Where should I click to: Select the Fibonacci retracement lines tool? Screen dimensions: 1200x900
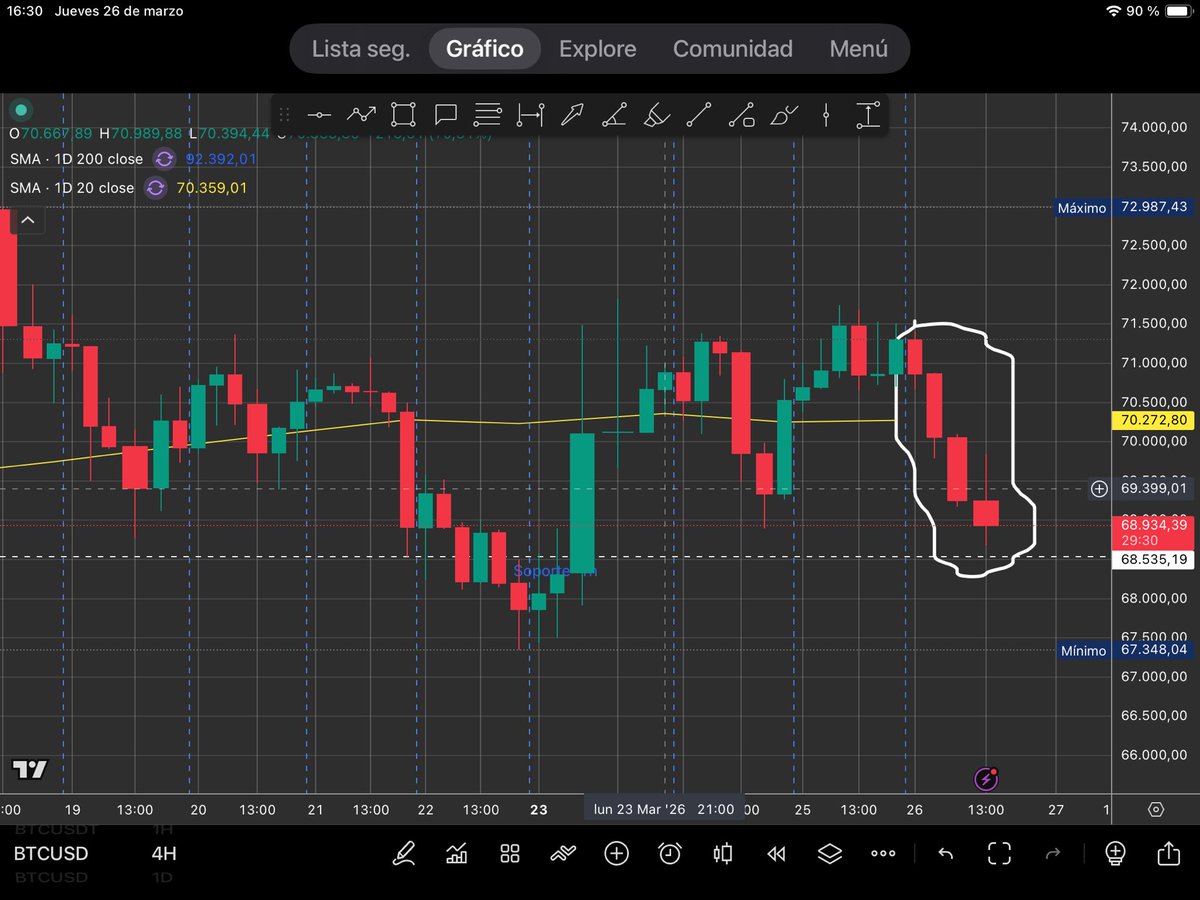(x=488, y=115)
